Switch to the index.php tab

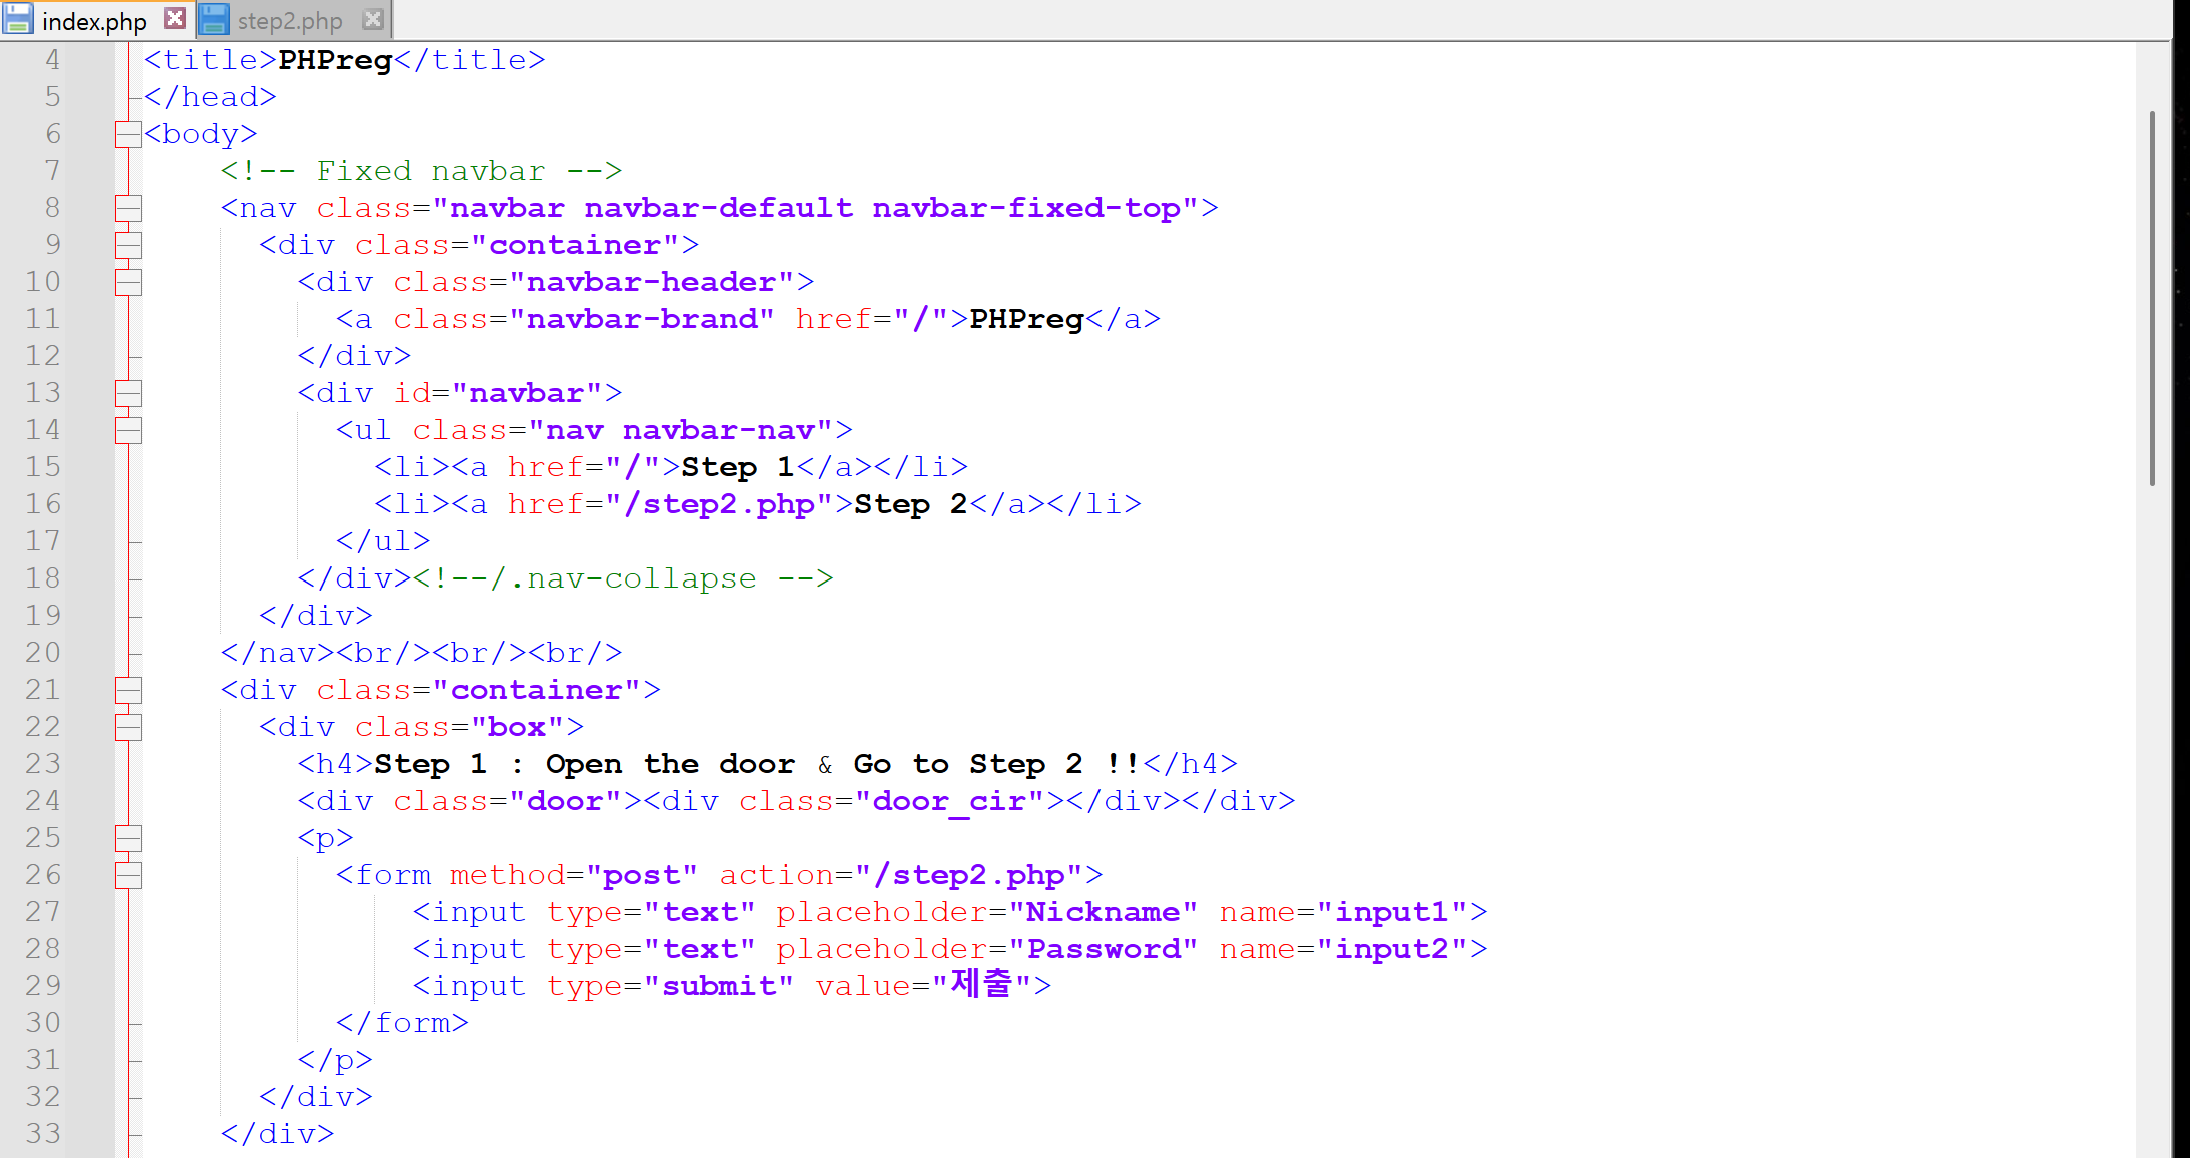[93, 20]
